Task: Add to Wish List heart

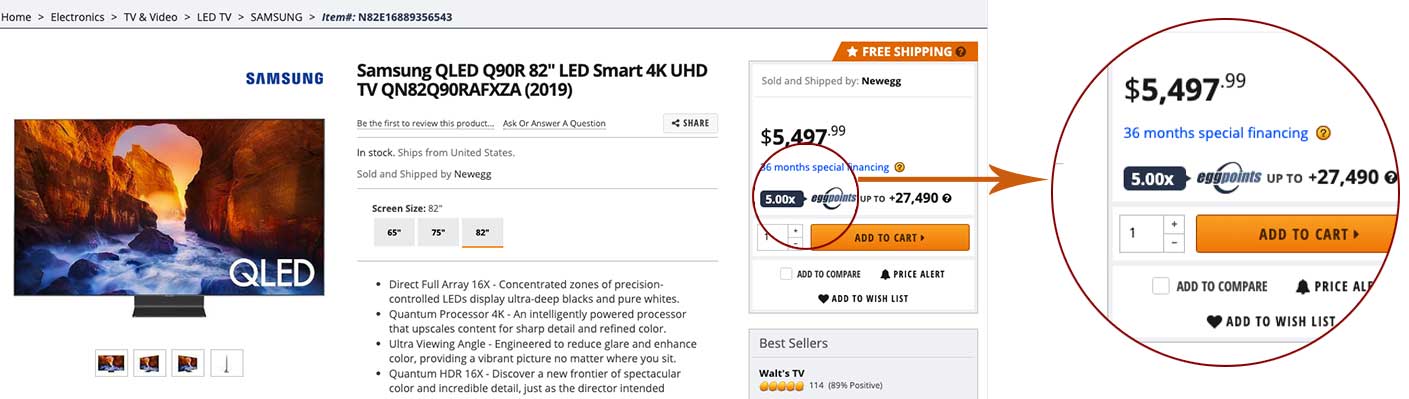Action: click(x=823, y=299)
